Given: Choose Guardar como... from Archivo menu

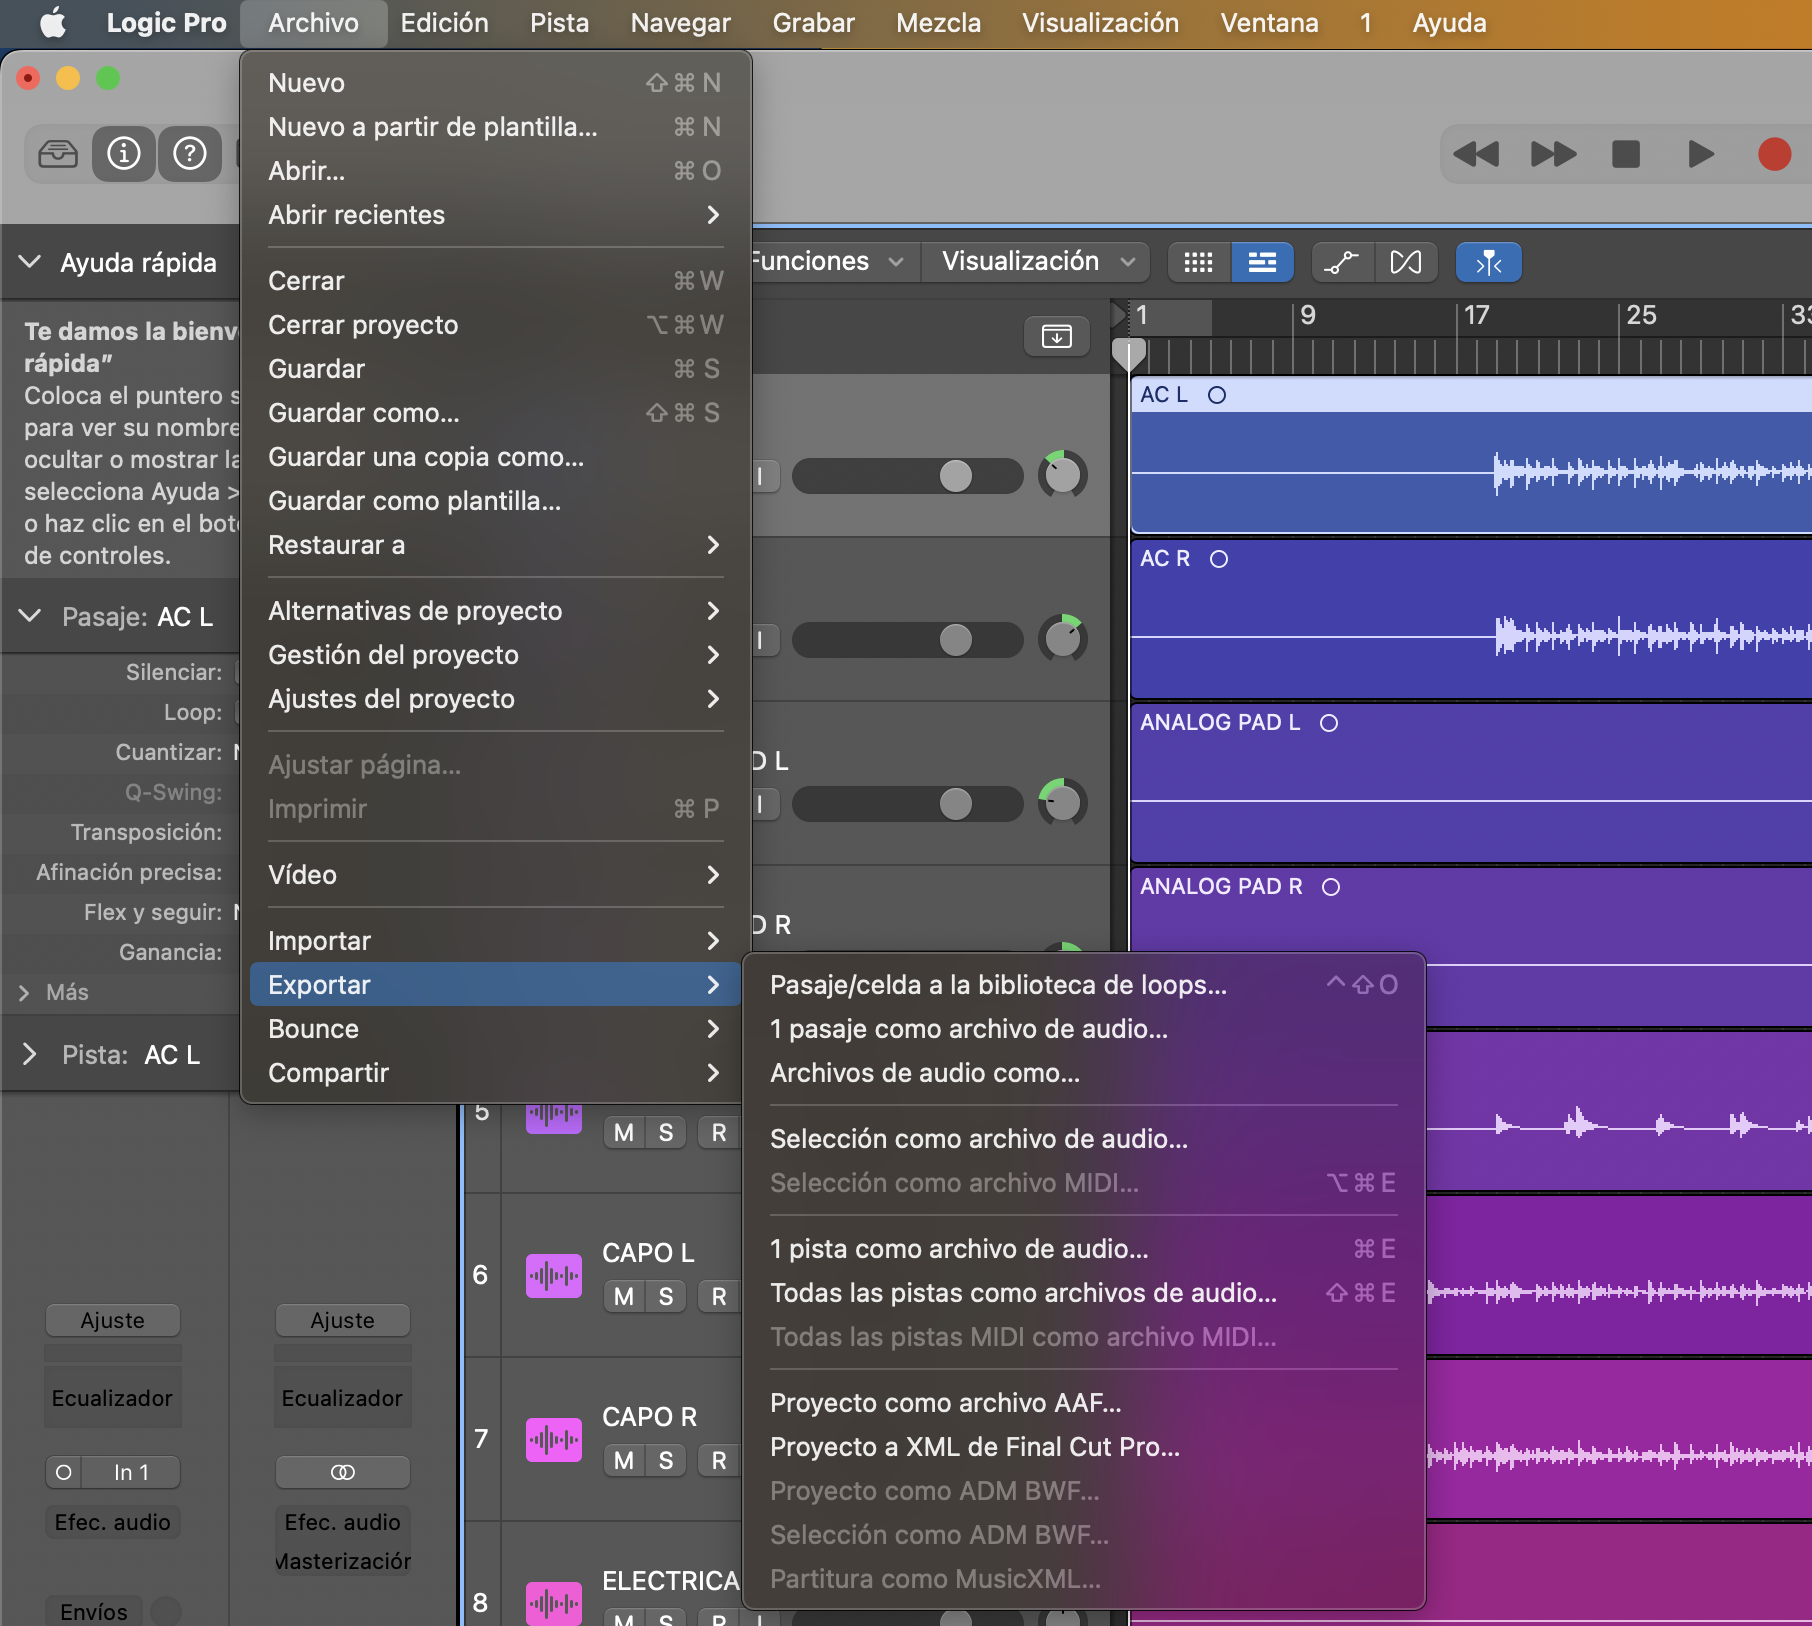Looking at the screenshot, I should pos(495,413).
